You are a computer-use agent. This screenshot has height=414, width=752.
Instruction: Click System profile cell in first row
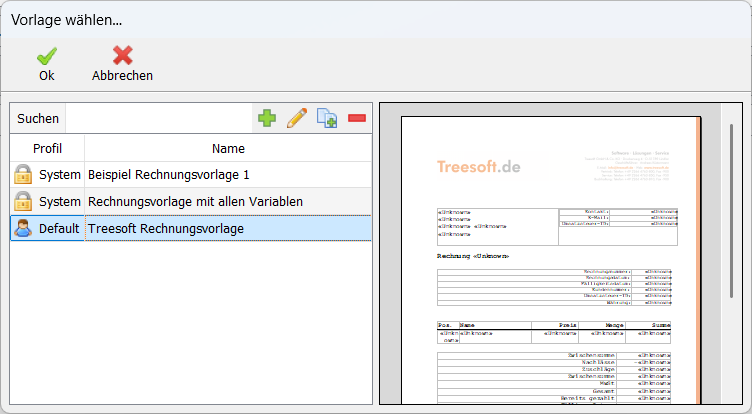pos(59,175)
